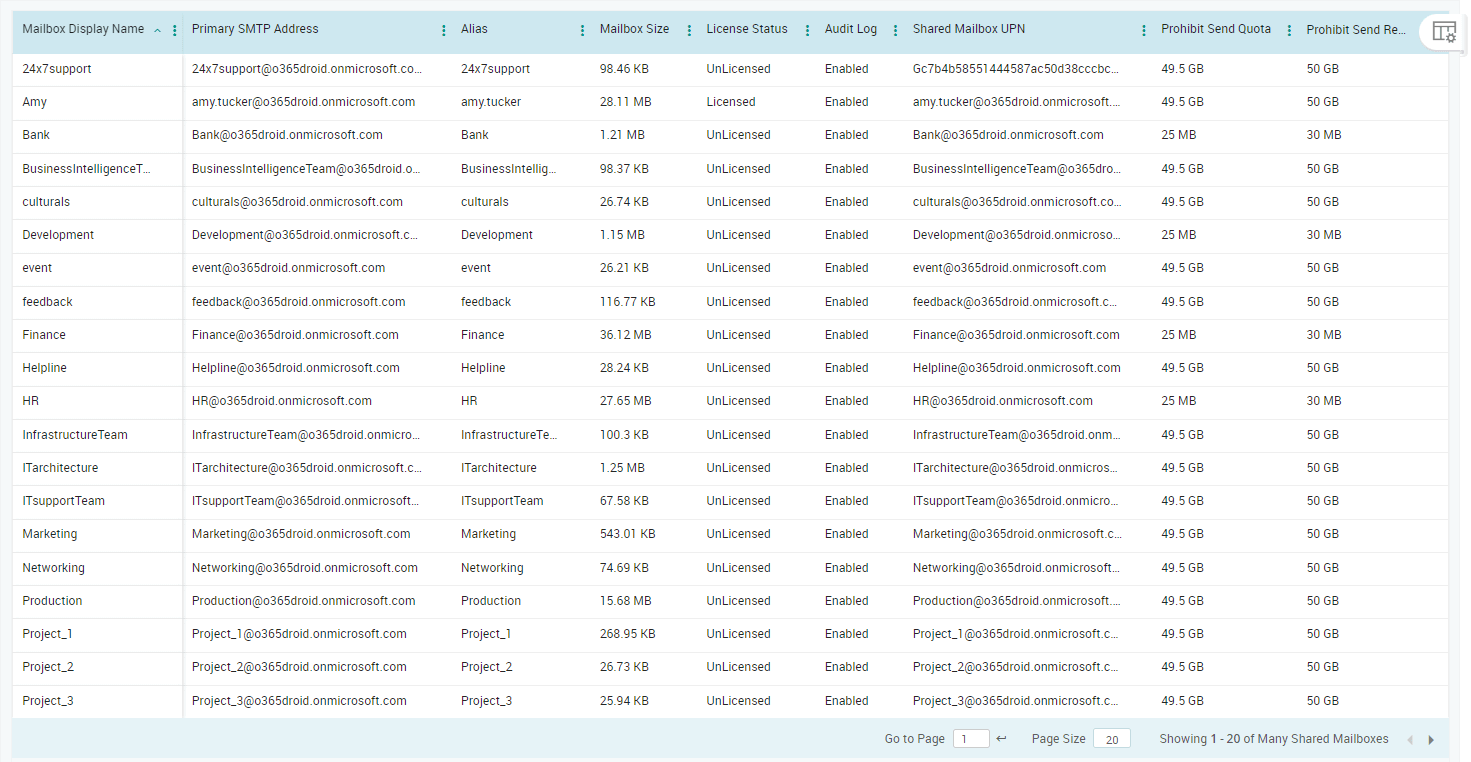Click the sort arrow on Mailbox Display Name
This screenshot has width=1471, height=762.
click(157, 29)
